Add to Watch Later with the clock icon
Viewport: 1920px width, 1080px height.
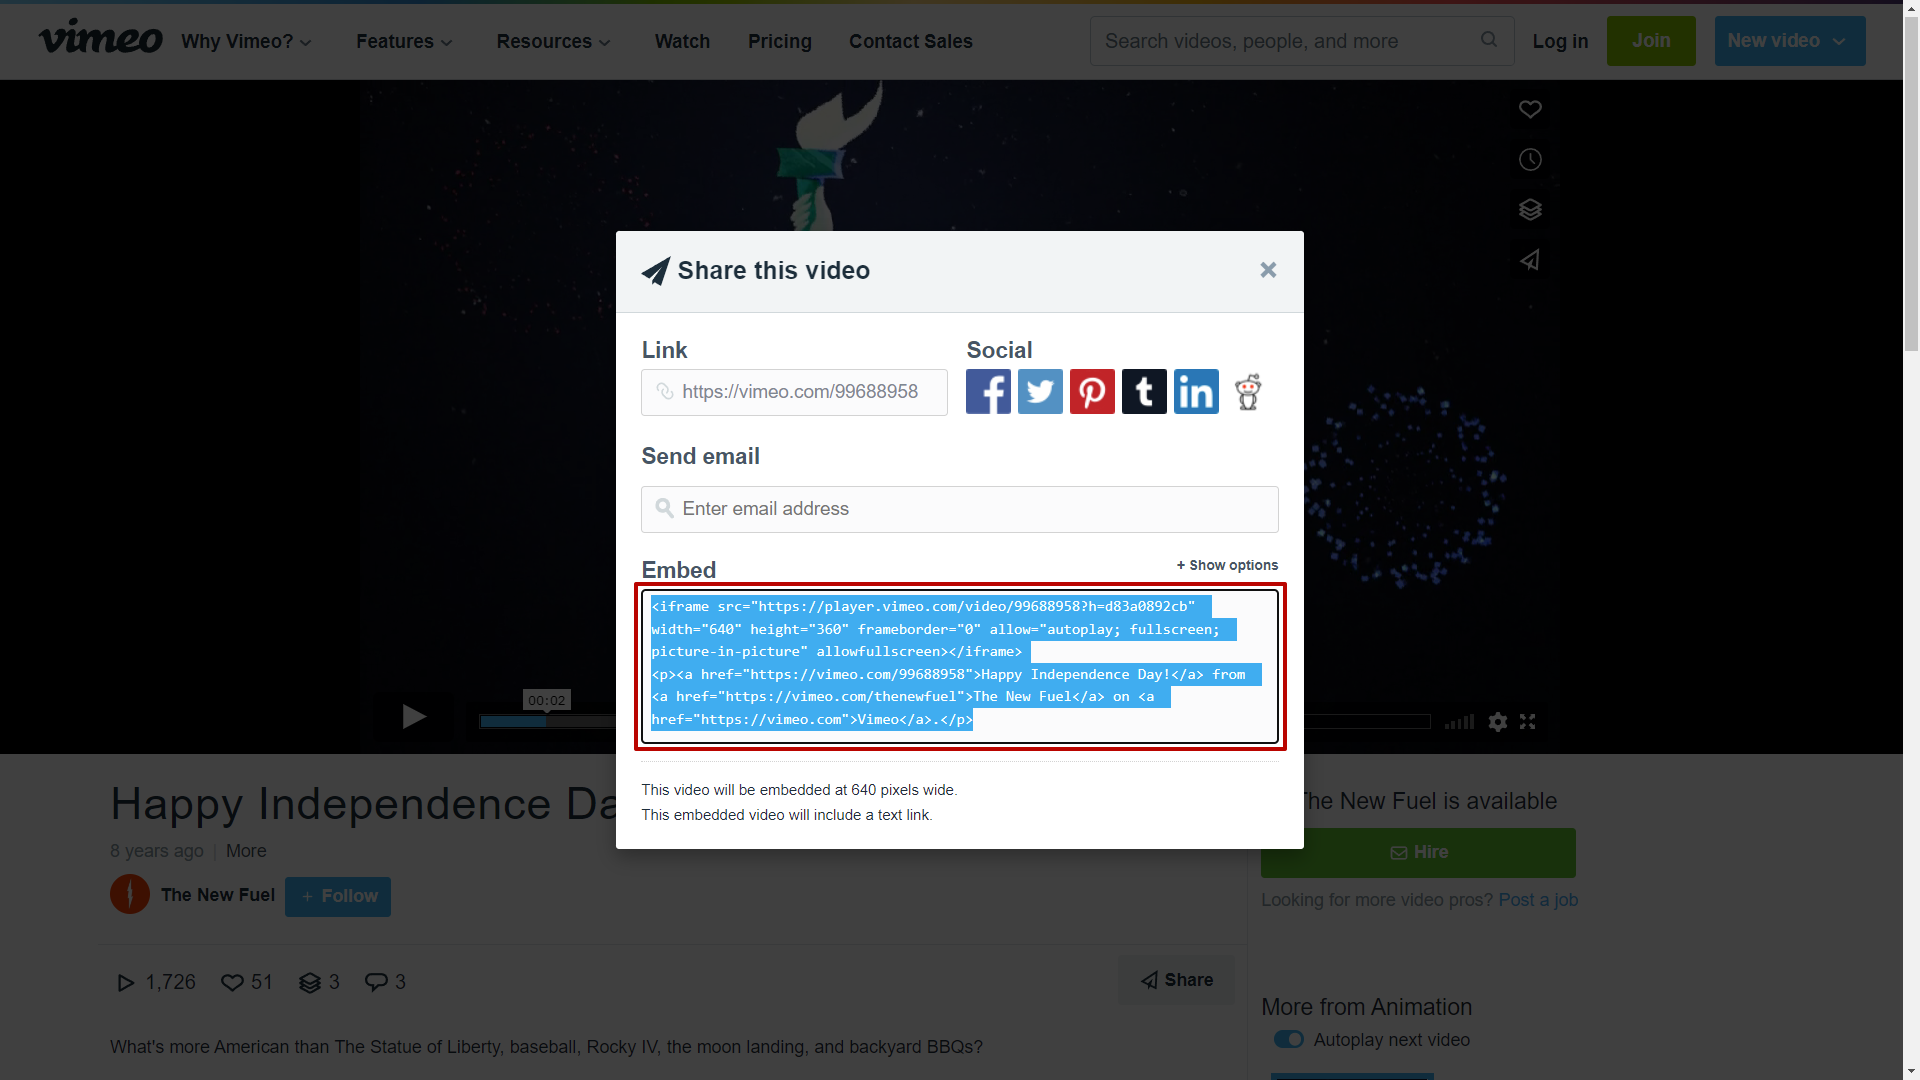coord(1530,160)
